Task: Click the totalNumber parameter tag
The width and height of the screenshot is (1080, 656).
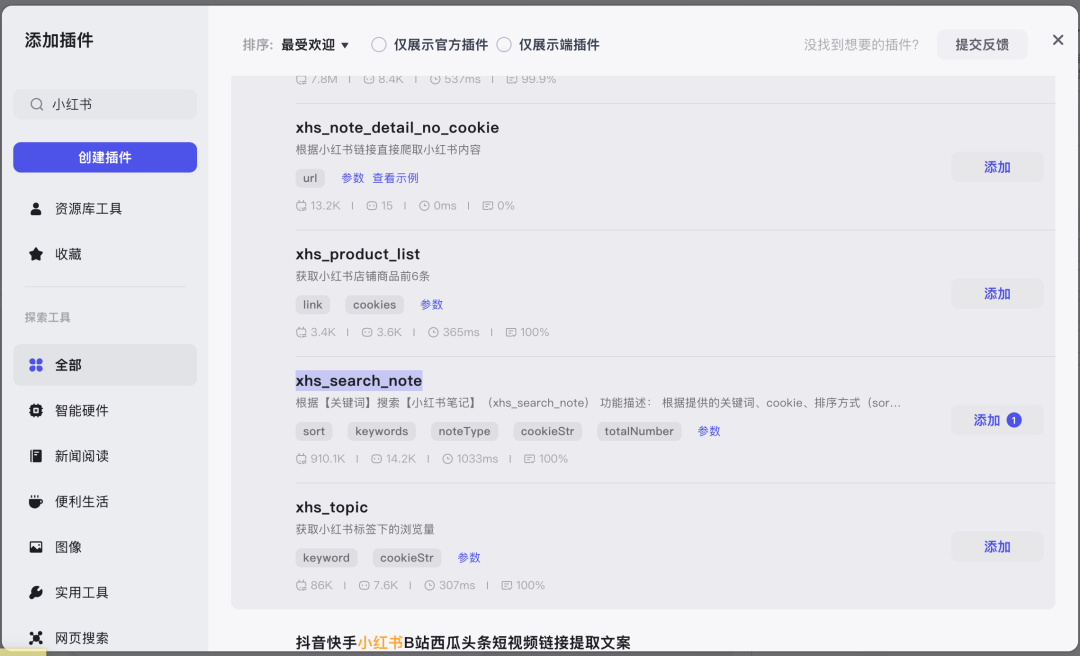Action: coord(639,431)
